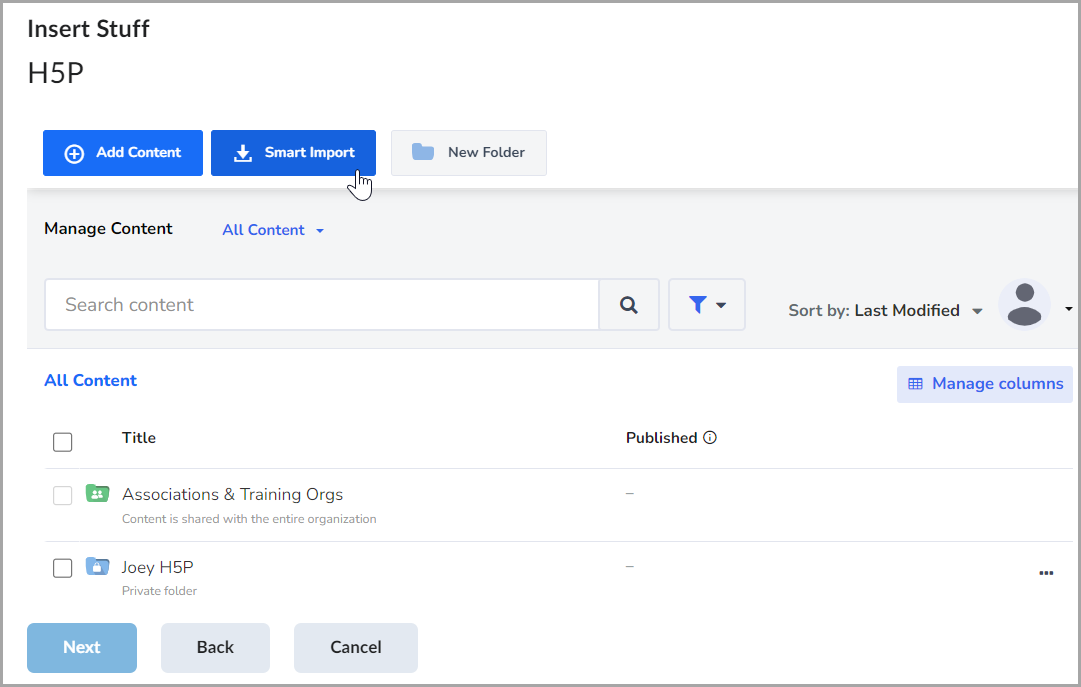This screenshot has width=1081, height=687.
Task: Open the filter funnel menu
Action: pyautogui.click(x=706, y=305)
